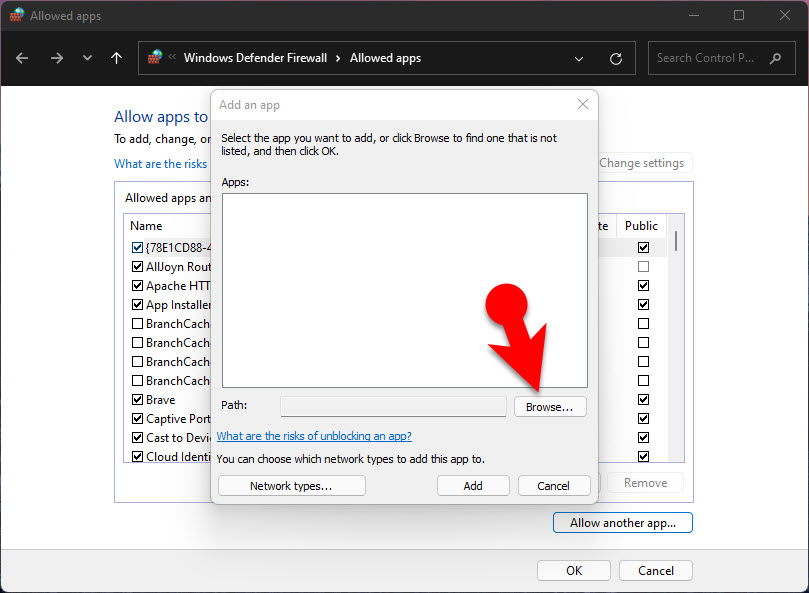Refresh the Allowed apps page

(616, 59)
